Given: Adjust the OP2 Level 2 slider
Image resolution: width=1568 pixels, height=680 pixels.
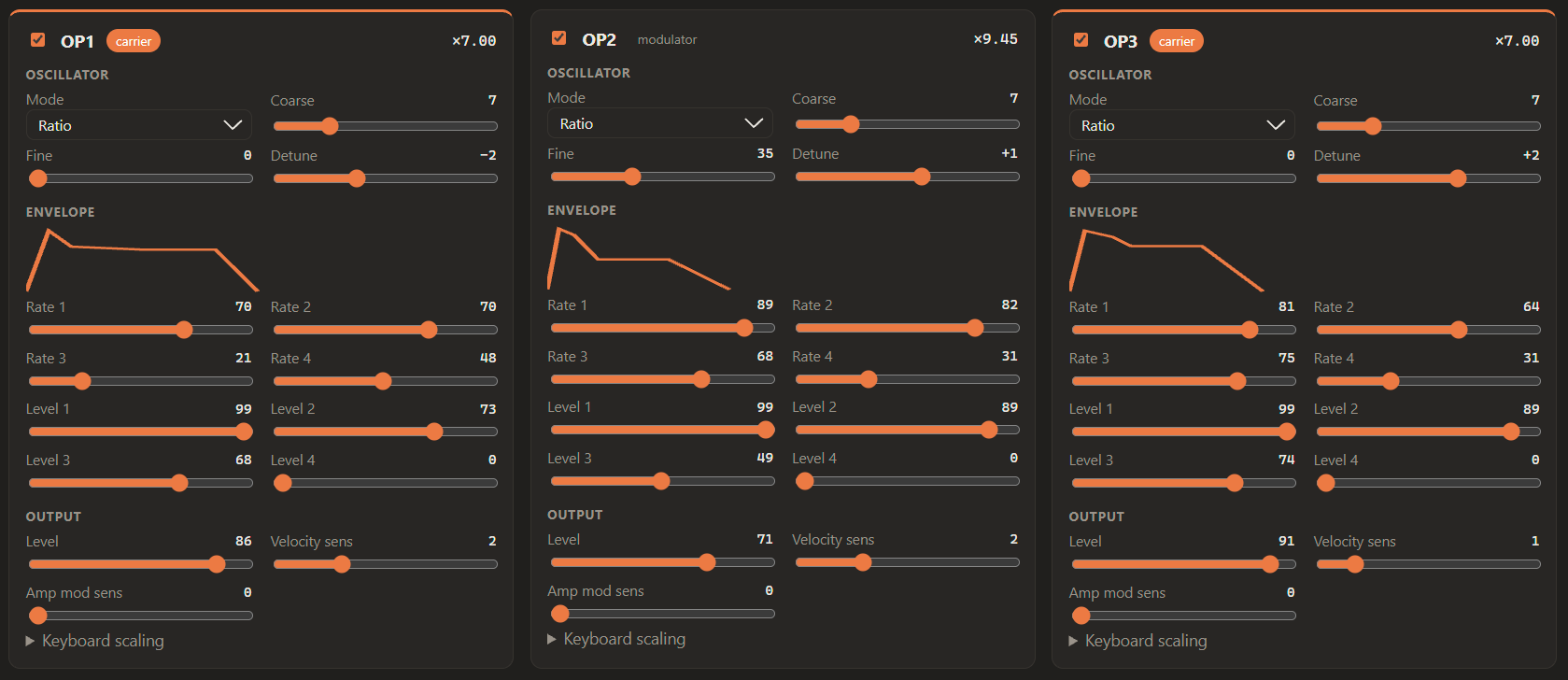Looking at the screenshot, I should click(x=907, y=429).
